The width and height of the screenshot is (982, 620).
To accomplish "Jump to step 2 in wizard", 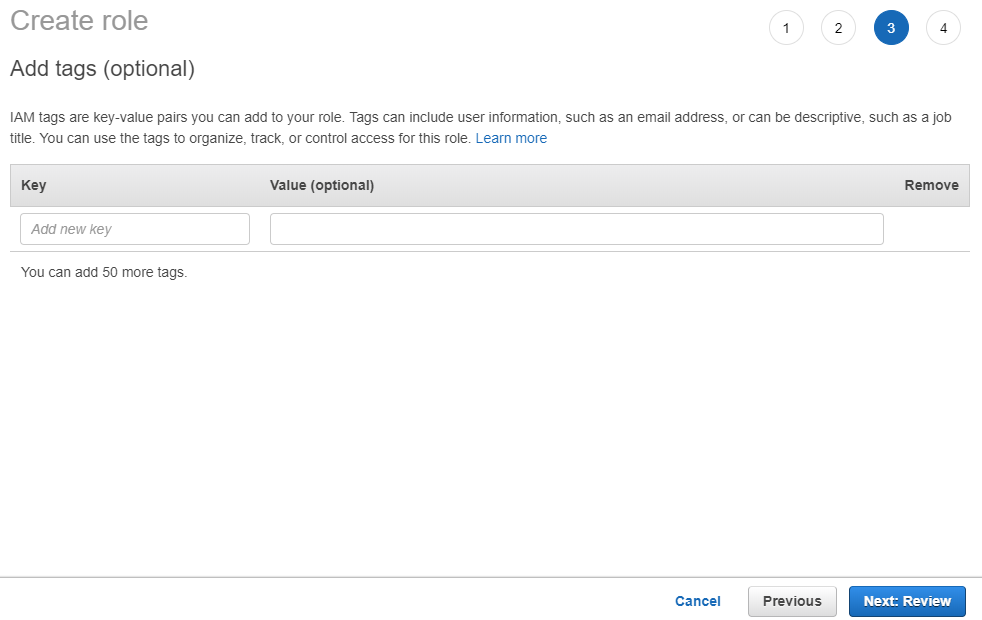I will coord(838,28).
